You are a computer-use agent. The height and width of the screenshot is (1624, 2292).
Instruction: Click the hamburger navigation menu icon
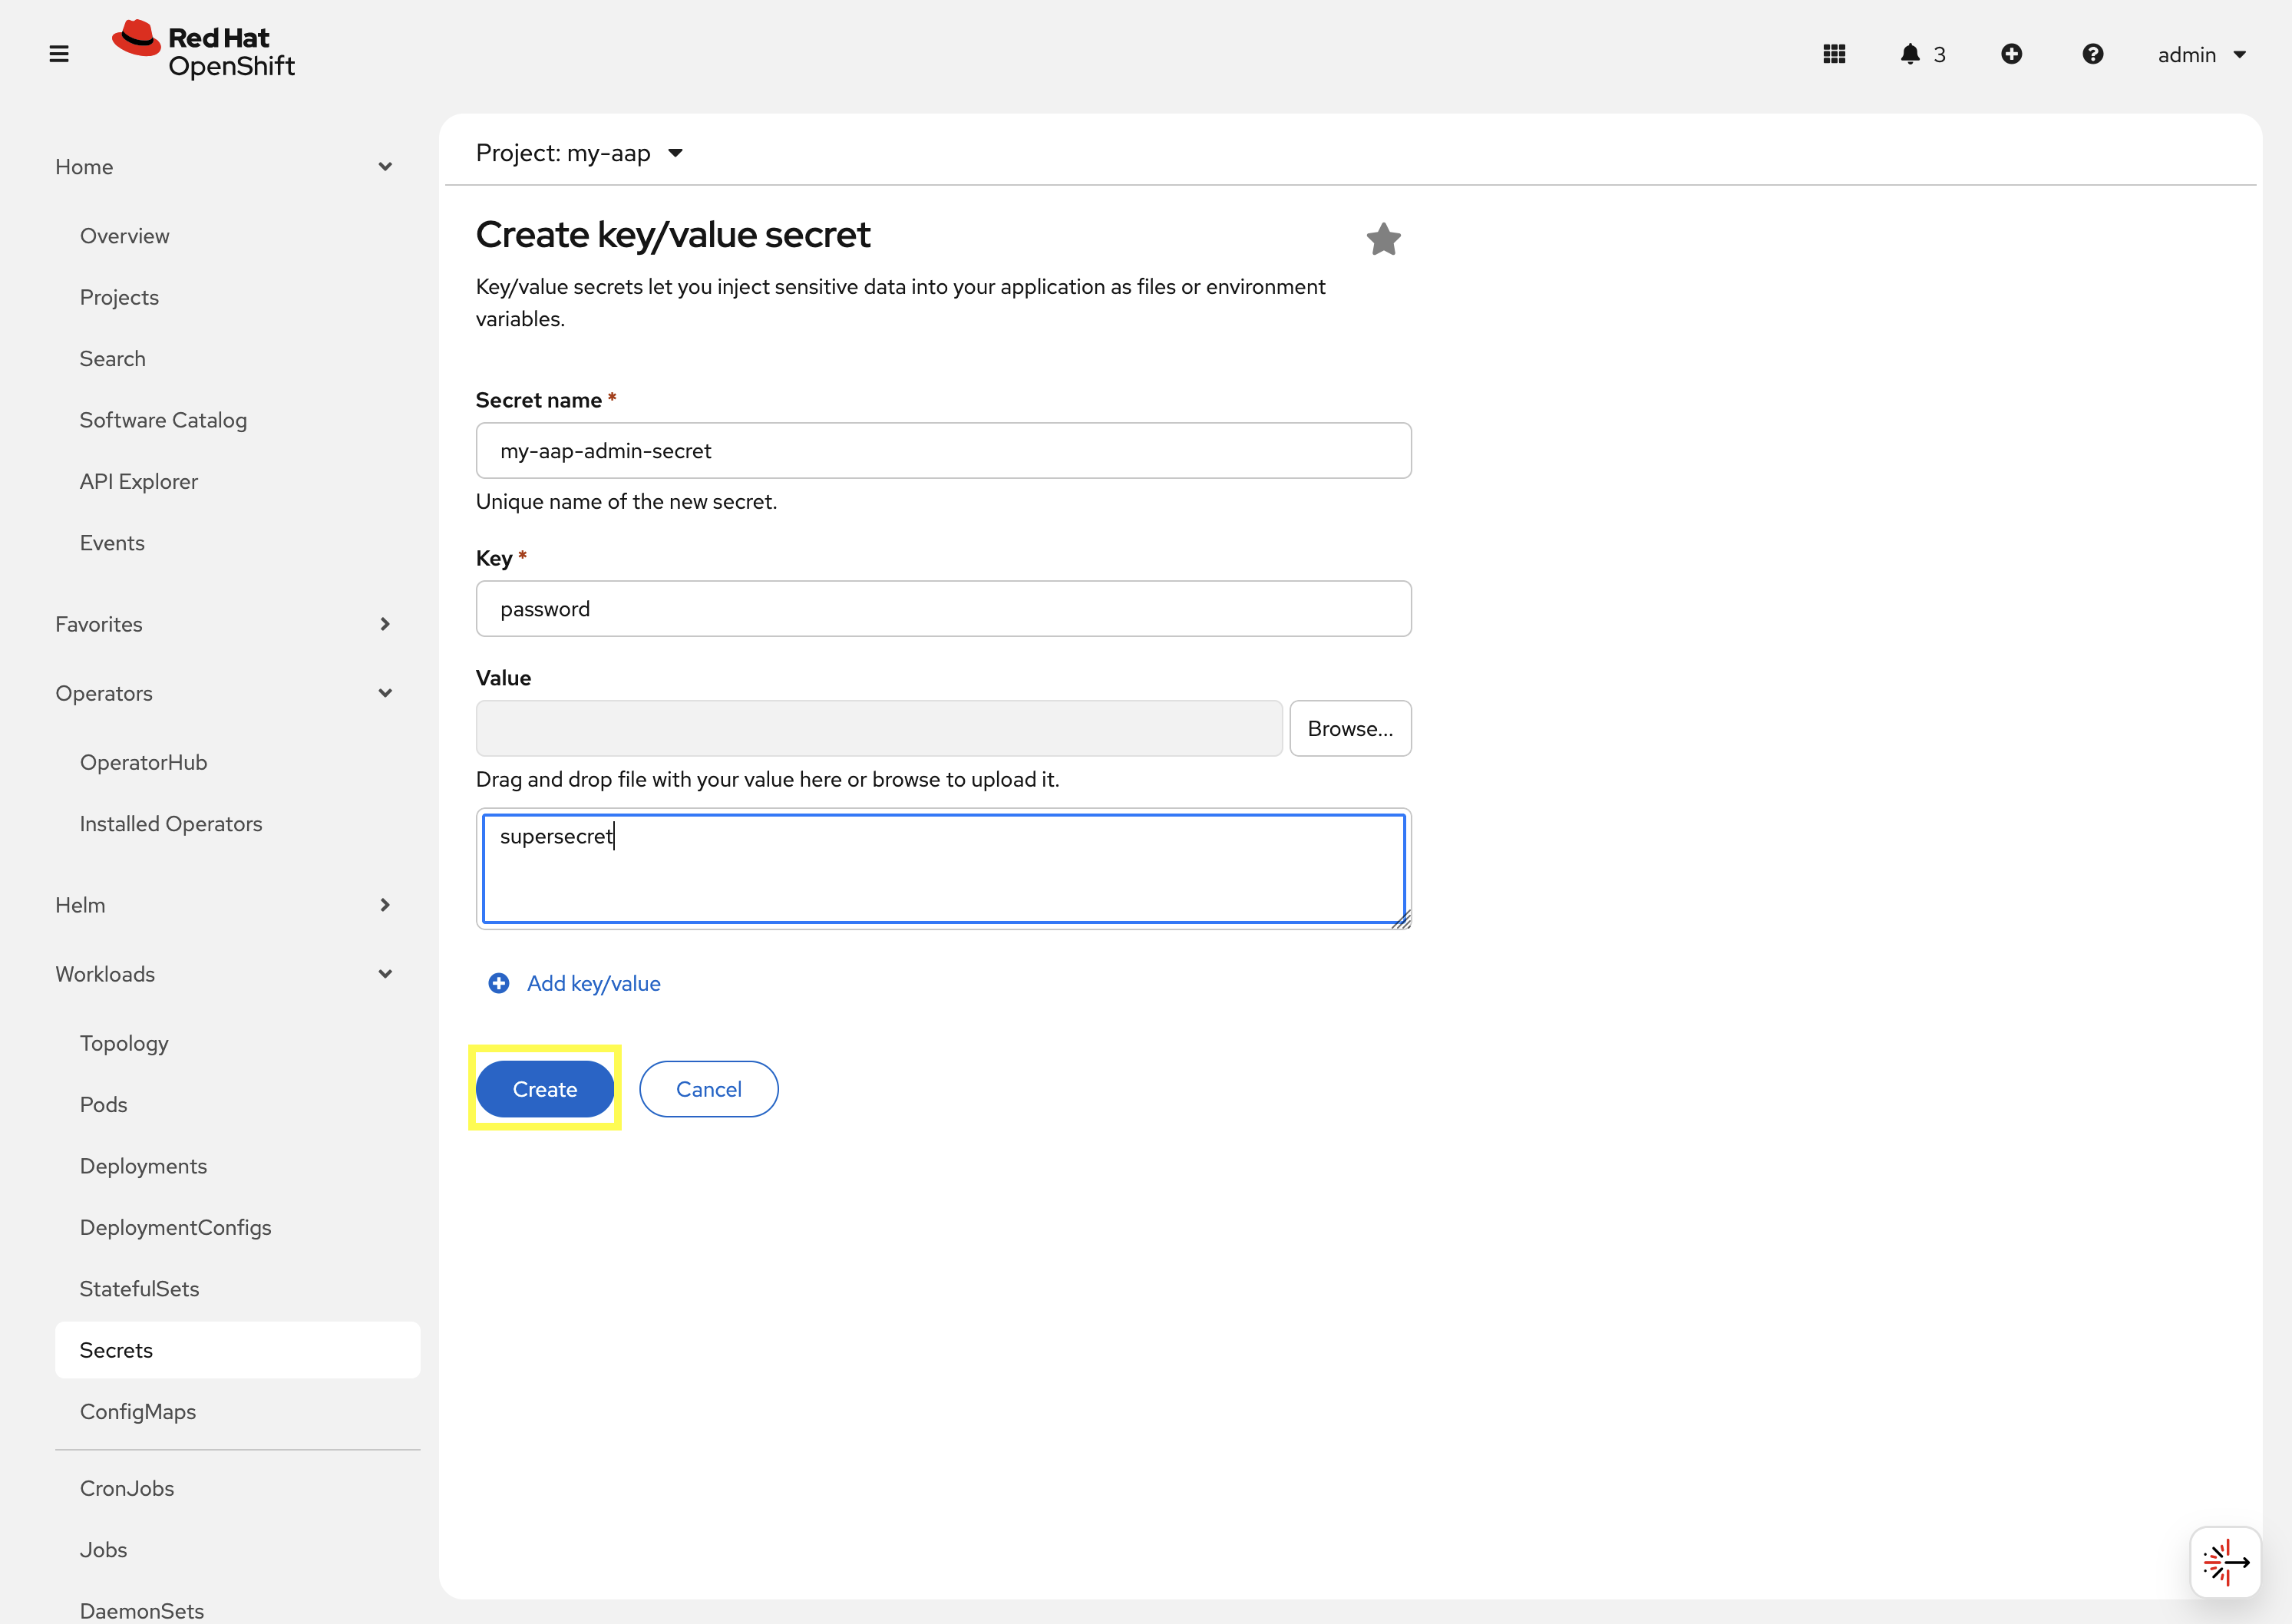59,54
